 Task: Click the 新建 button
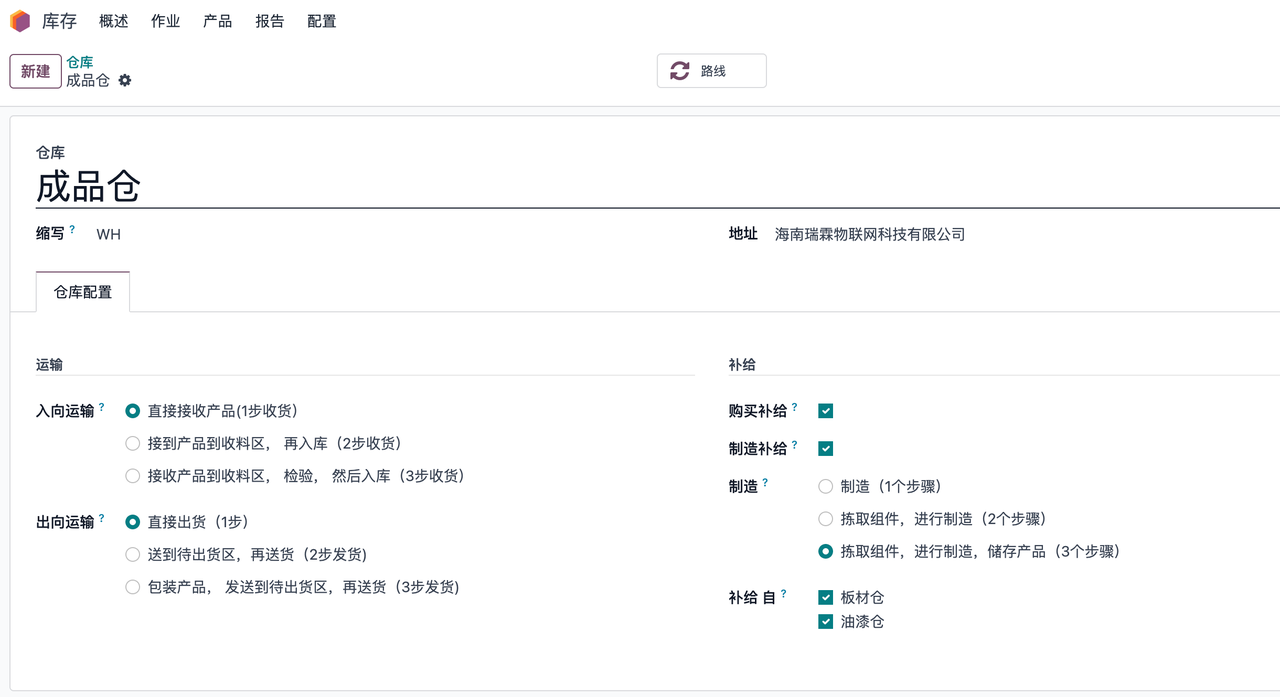point(36,71)
